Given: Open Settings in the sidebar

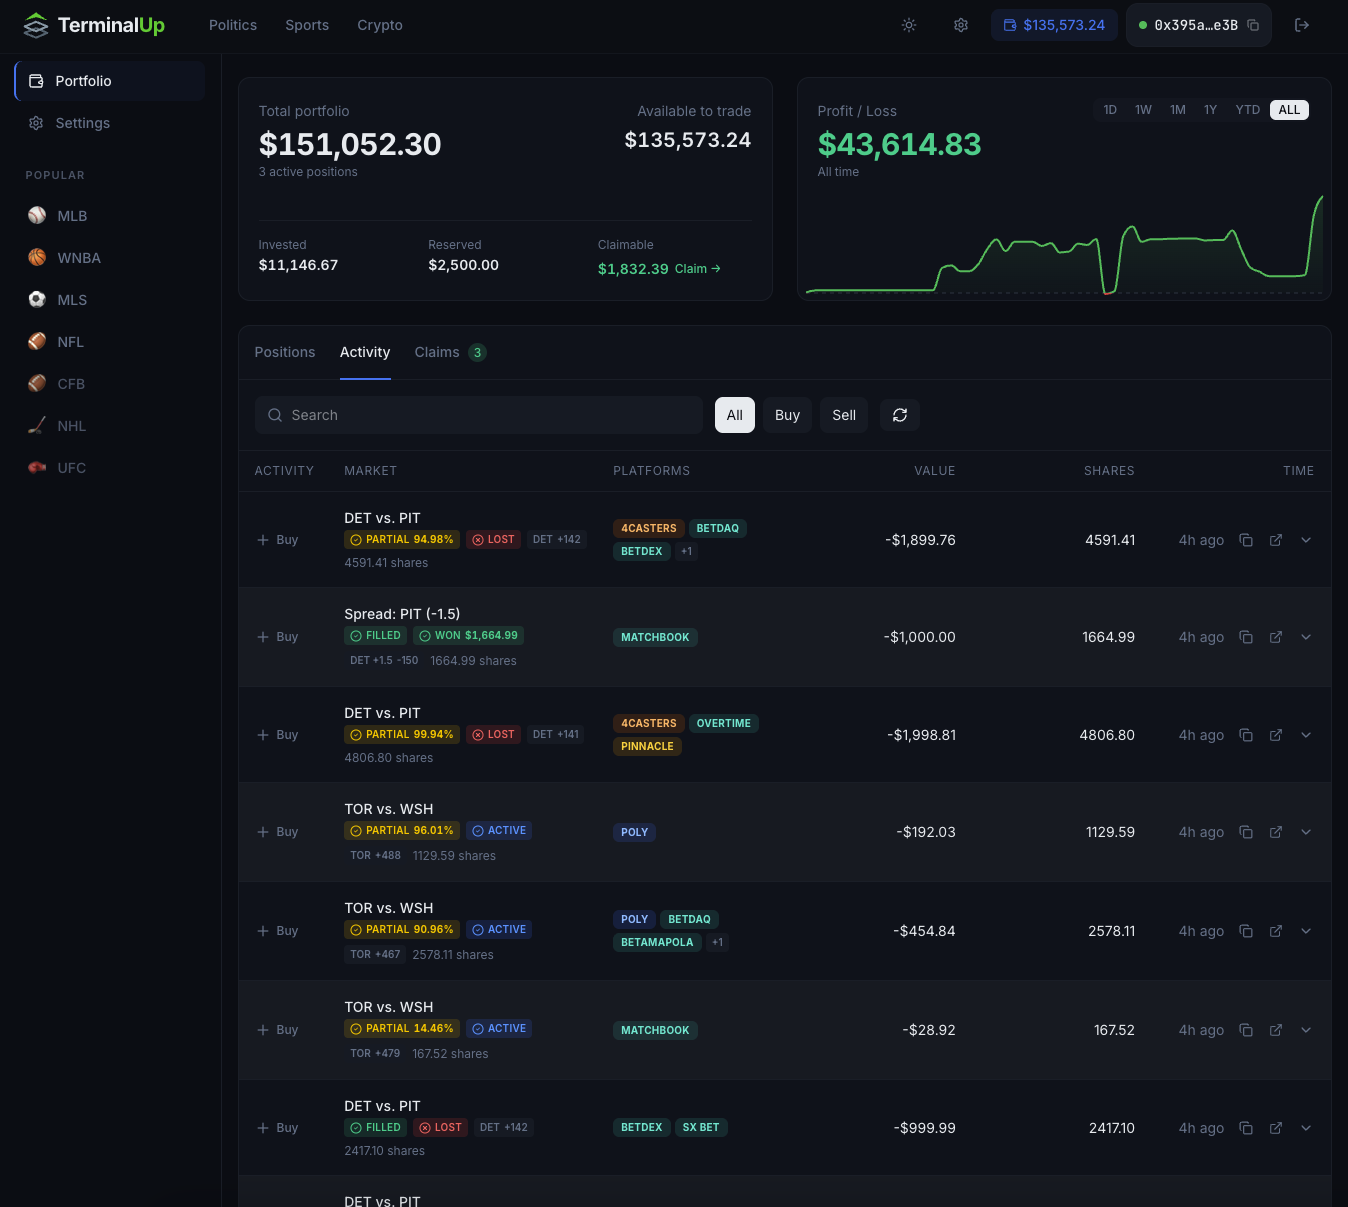Looking at the screenshot, I should [x=110, y=123].
